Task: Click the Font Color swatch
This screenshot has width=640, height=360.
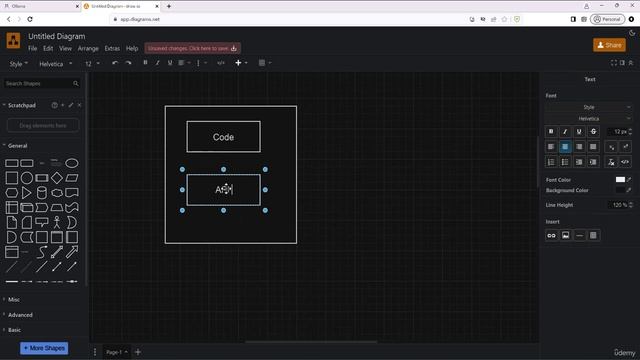Action: coord(620,180)
